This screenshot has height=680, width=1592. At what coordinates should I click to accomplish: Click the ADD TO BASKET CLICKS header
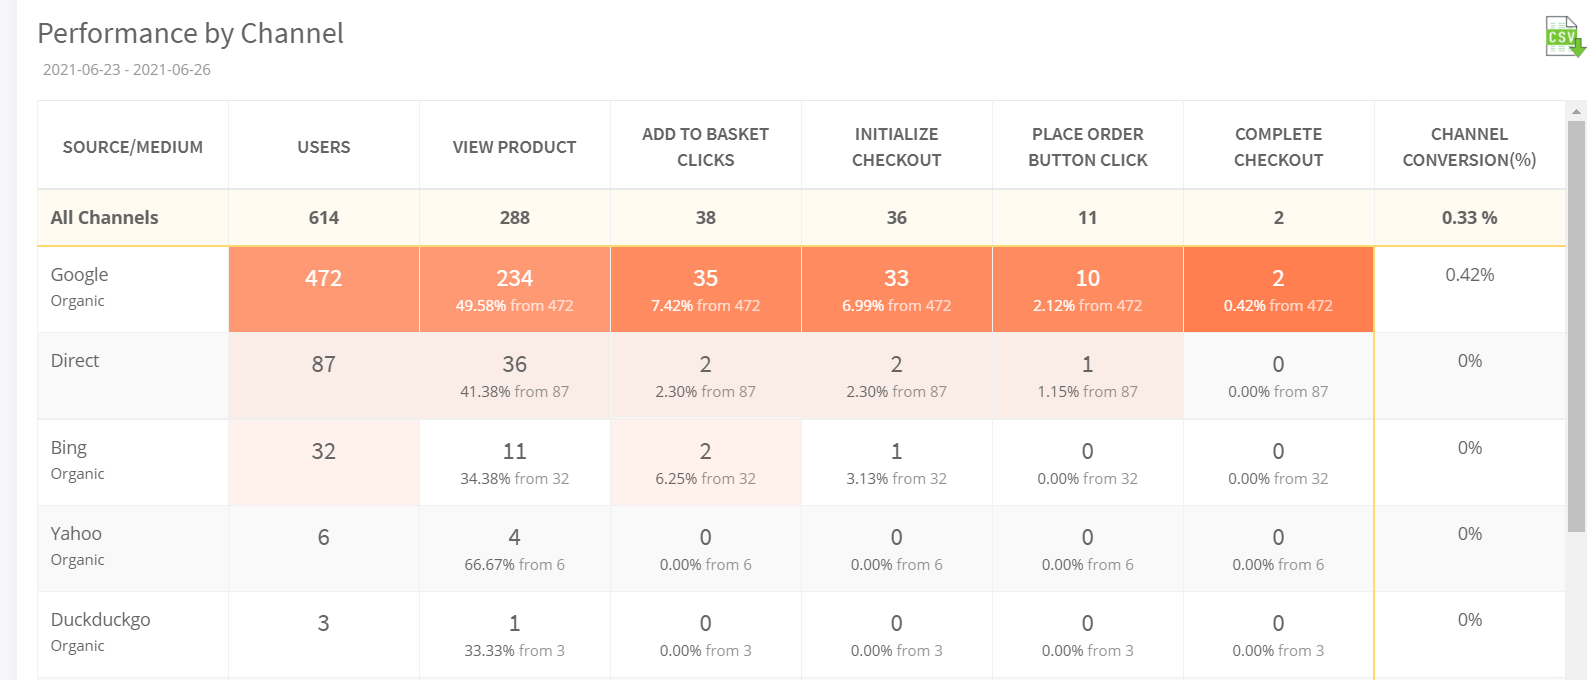pyautogui.click(x=705, y=147)
